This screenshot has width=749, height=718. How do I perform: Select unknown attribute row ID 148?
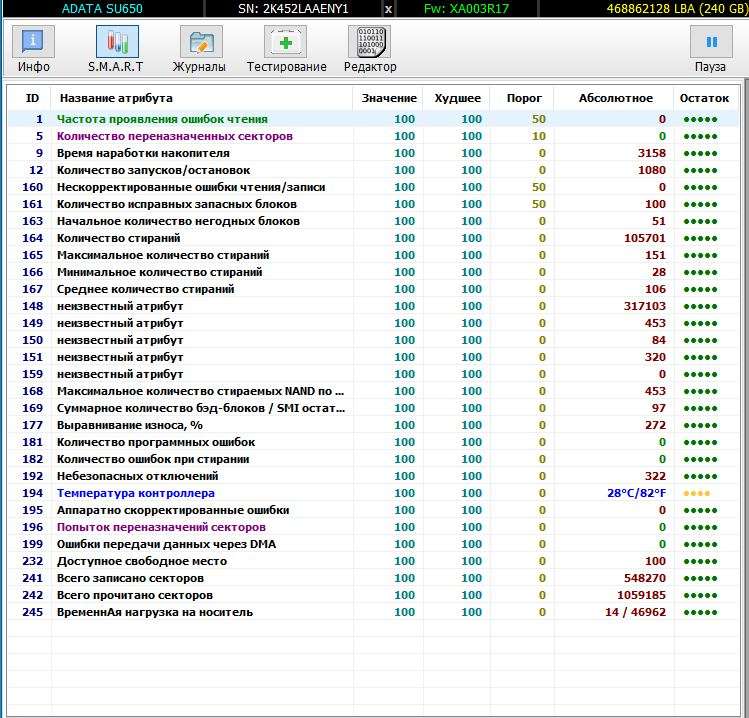(373, 306)
